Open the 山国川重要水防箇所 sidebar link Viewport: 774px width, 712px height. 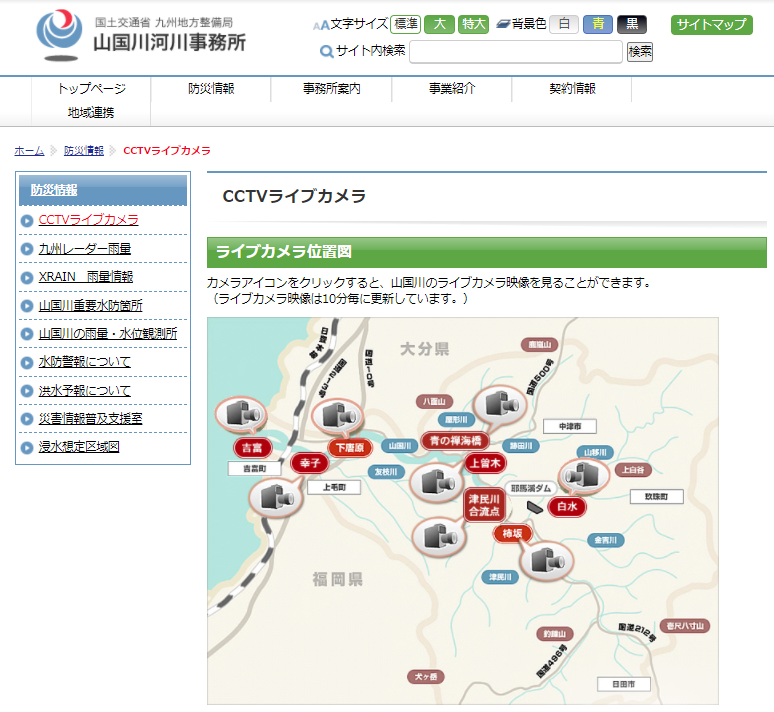[x=91, y=306]
